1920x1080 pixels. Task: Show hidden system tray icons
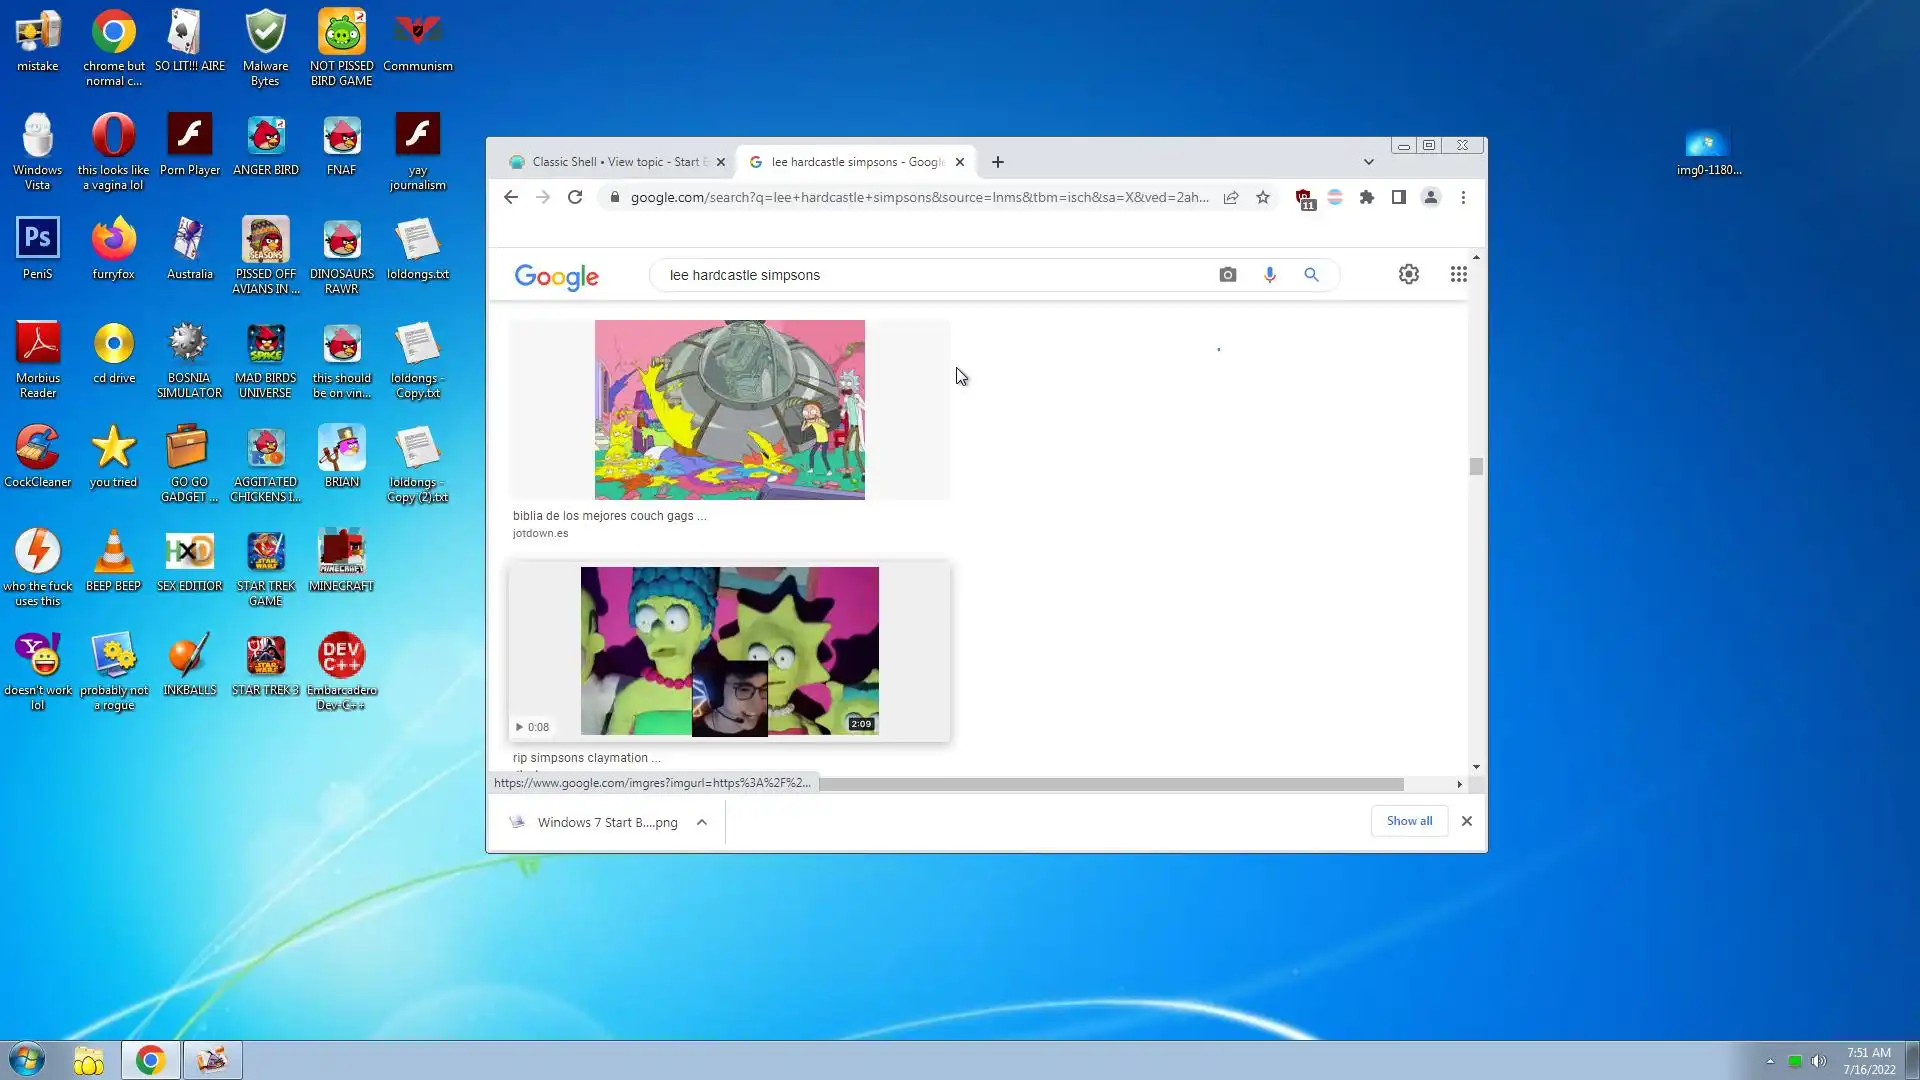click(x=1770, y=1061)
